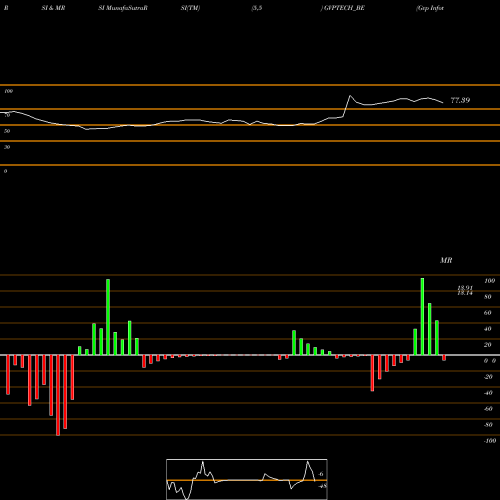
Task: Click the 18.91 value in MR panel
Action: point(465,288)
